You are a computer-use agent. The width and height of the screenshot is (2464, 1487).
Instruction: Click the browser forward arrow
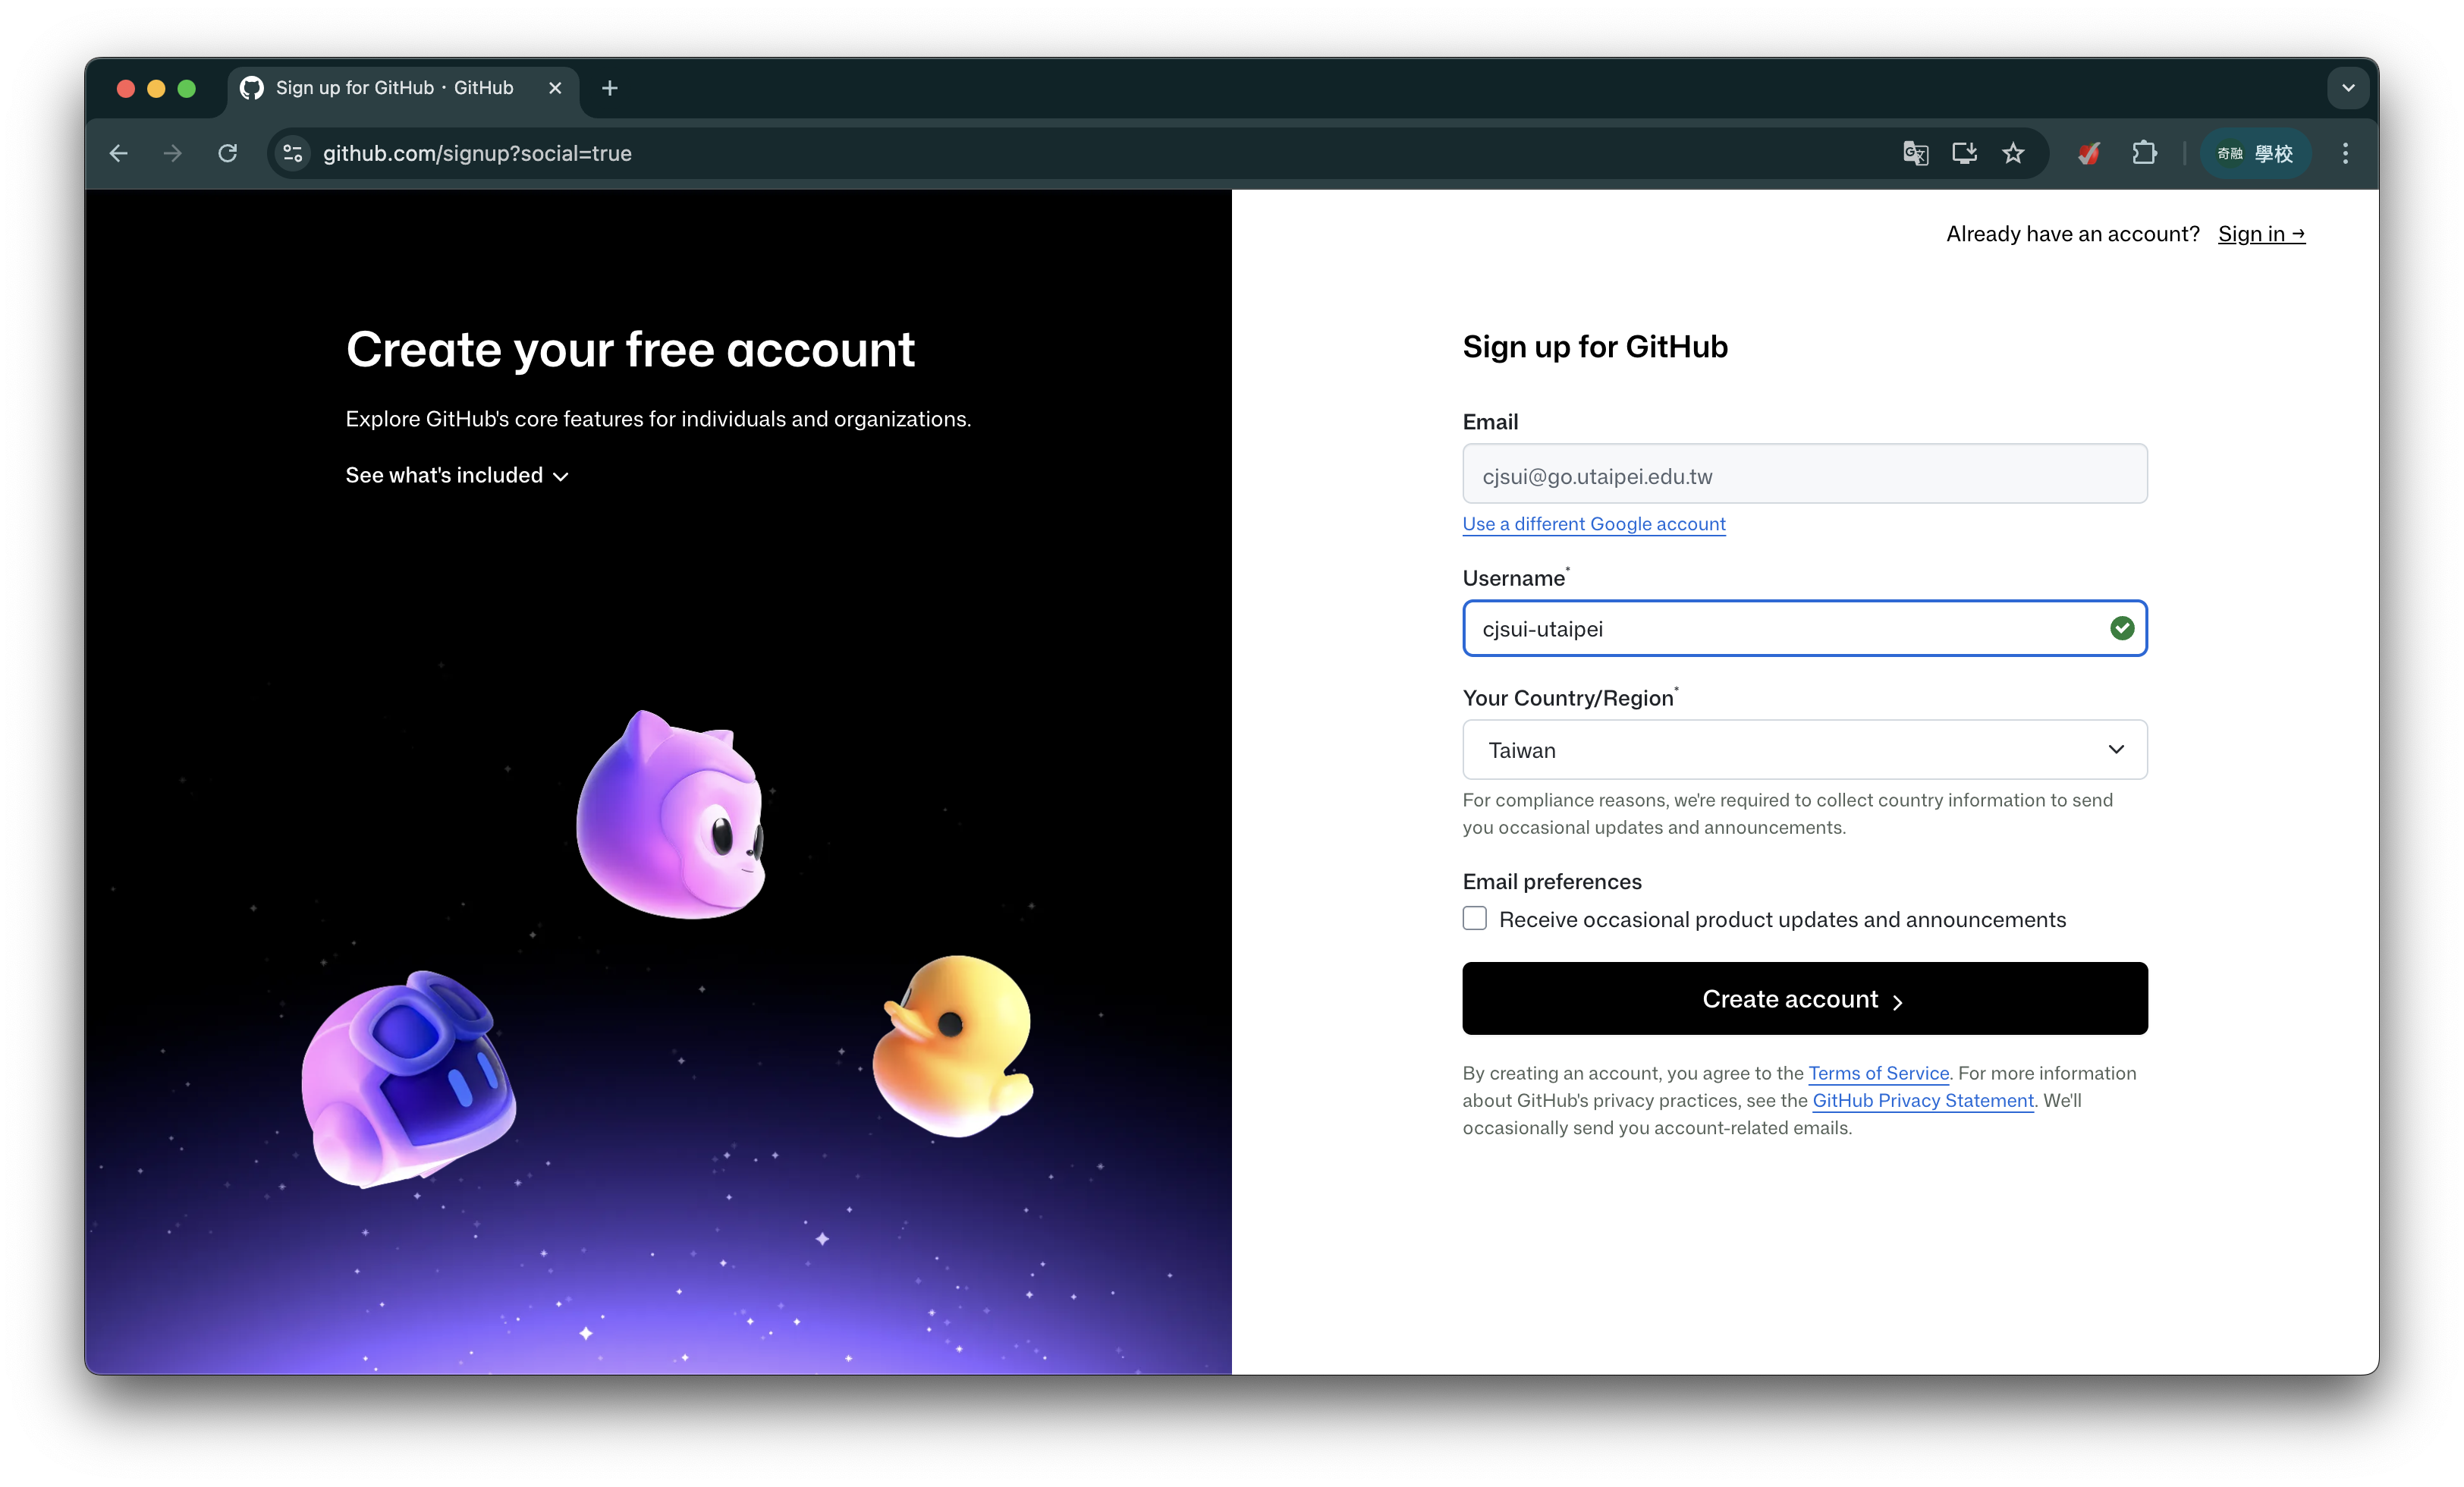[x=173, y=153]
